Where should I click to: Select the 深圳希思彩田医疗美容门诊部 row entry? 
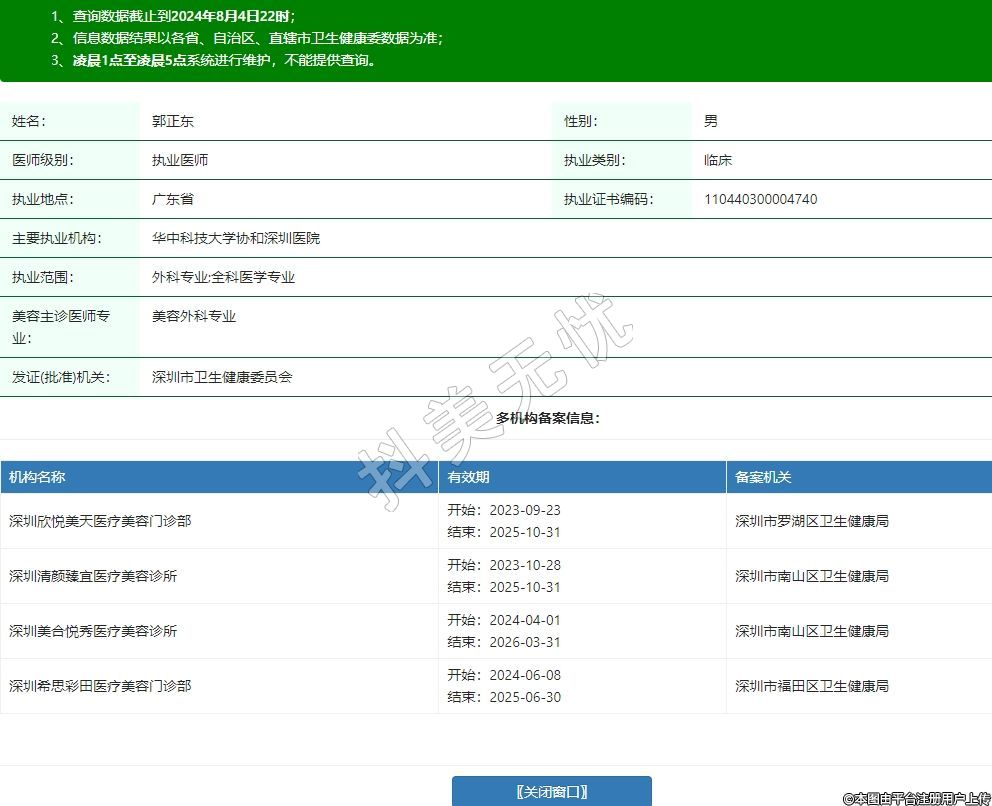[x=100, y=686]
